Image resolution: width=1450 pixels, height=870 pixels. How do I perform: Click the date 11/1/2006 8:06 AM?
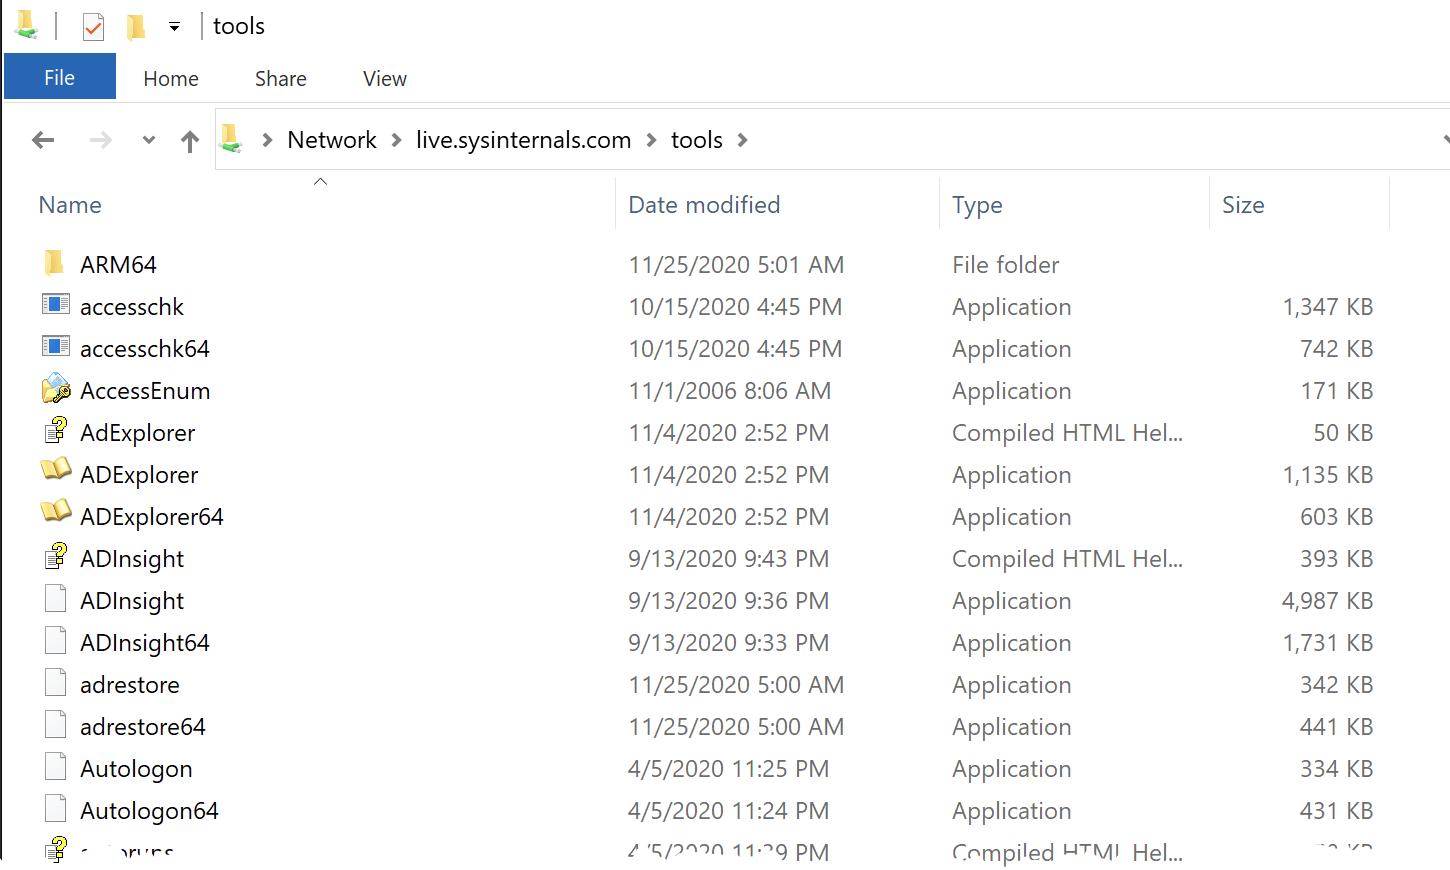(x=730, y=391)
